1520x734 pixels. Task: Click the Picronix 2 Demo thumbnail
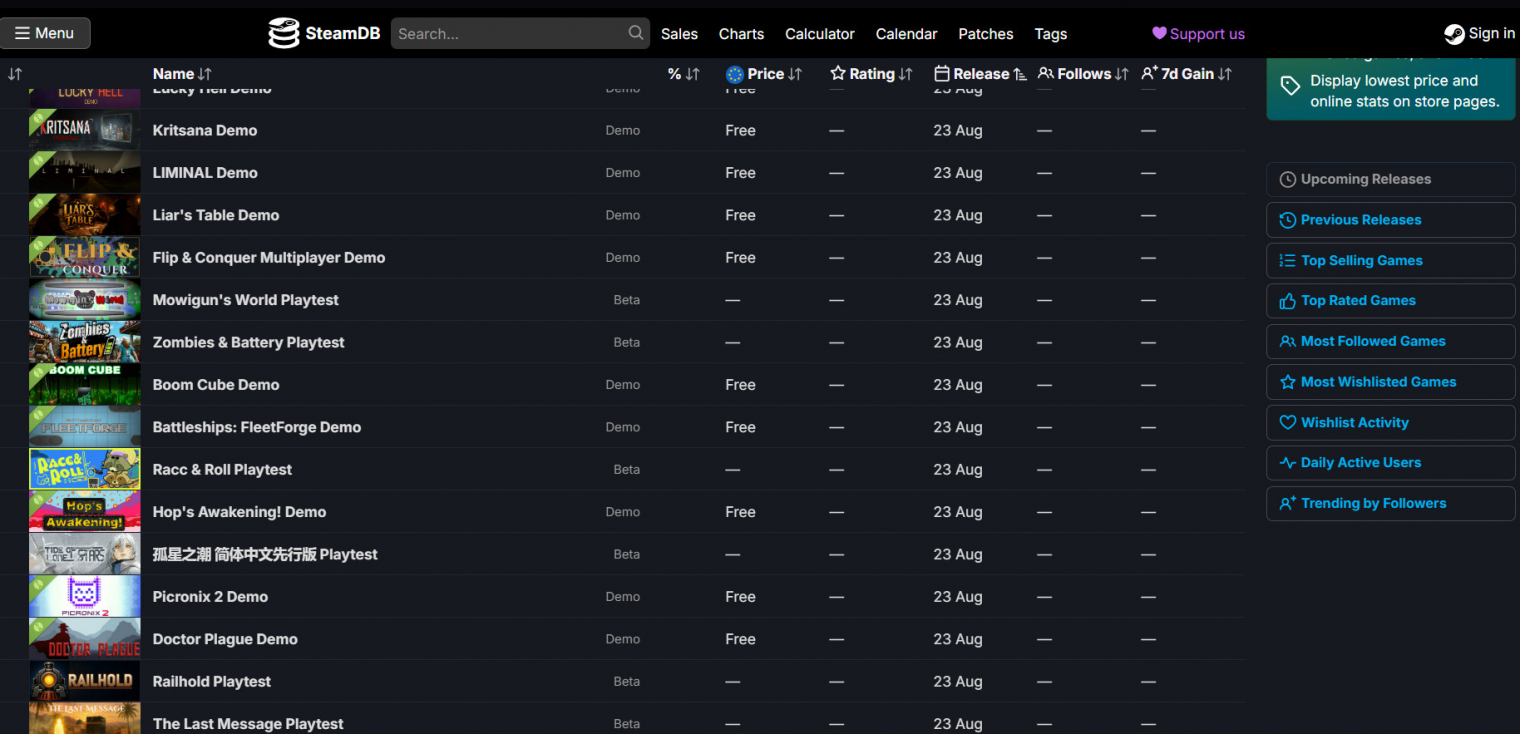coord(85,597)
